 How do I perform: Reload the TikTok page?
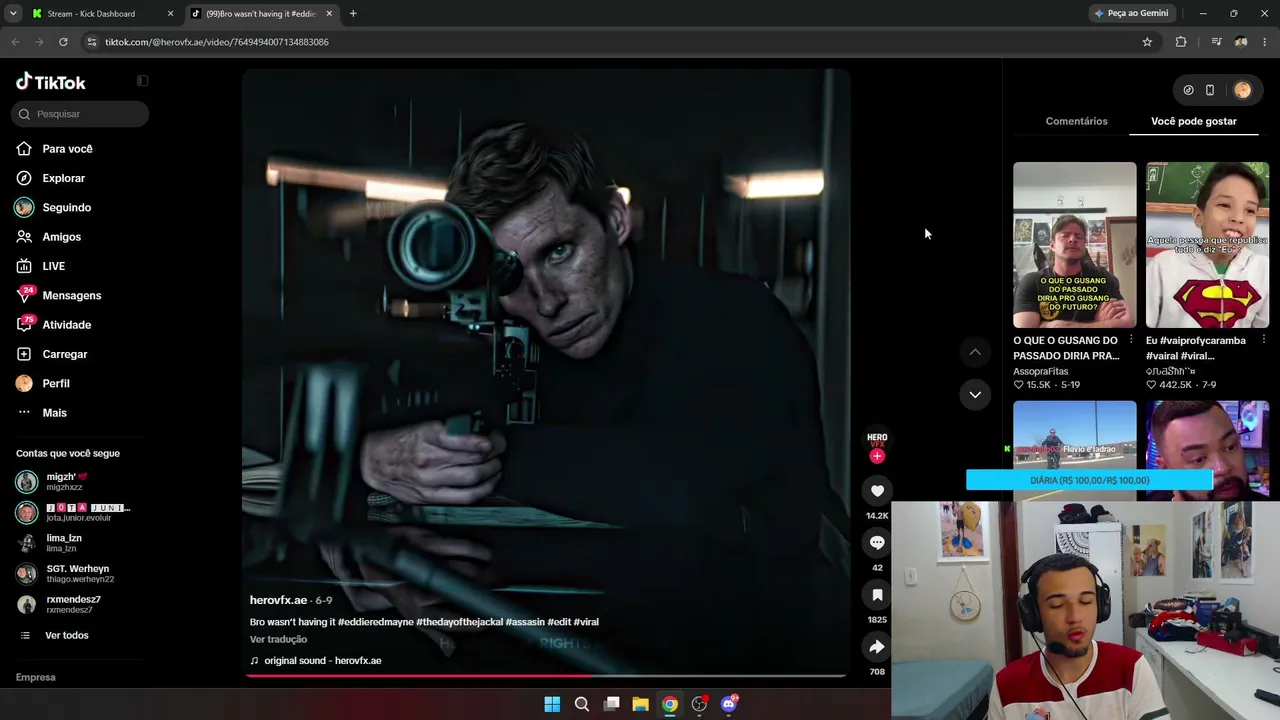pos(63,42)
